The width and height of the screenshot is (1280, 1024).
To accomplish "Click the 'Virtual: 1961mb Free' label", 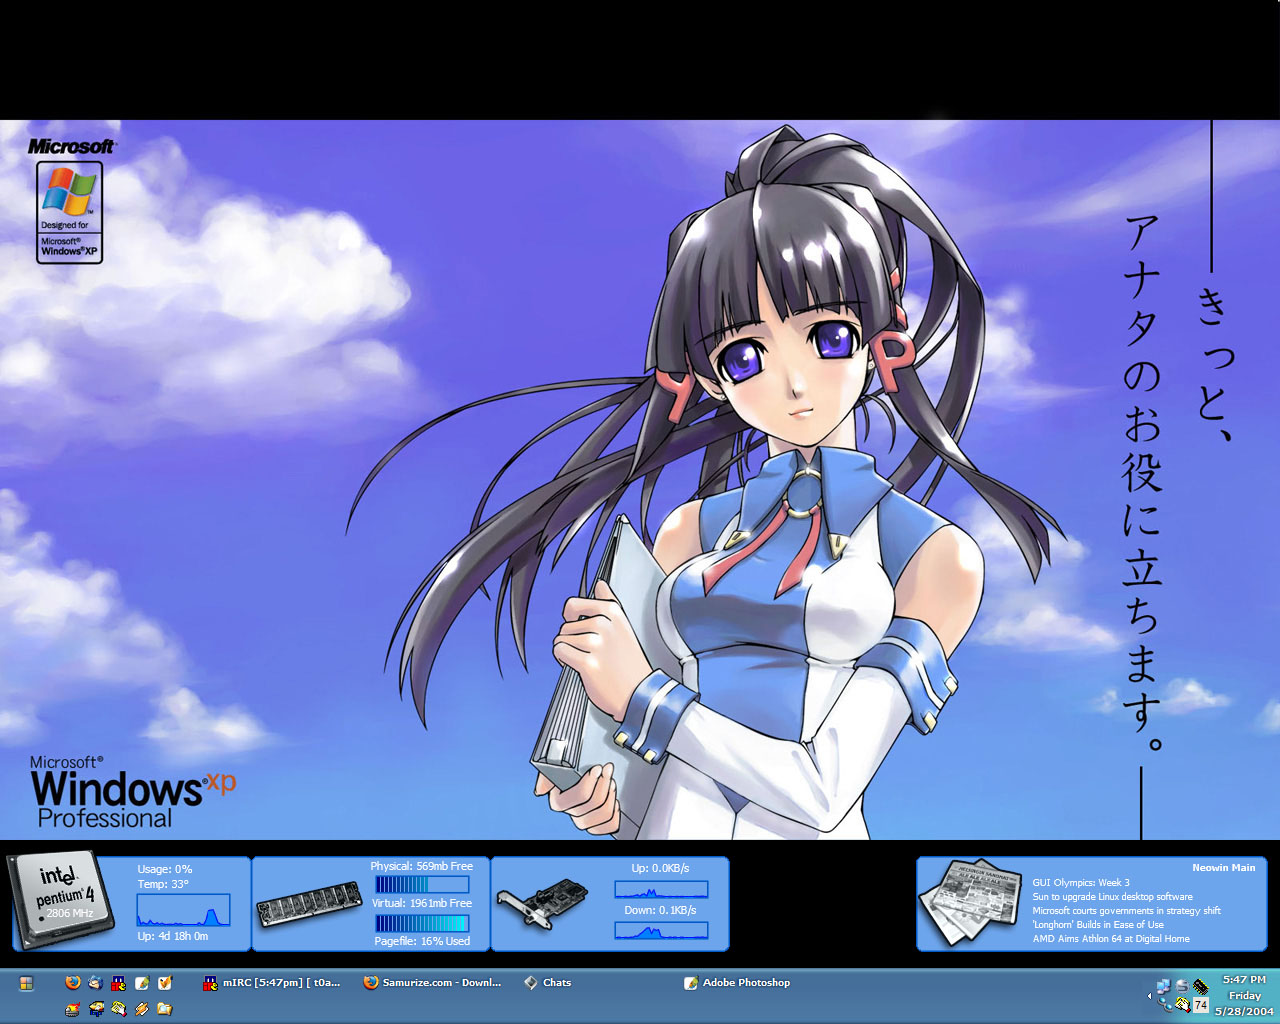I will tap(422, 903).
